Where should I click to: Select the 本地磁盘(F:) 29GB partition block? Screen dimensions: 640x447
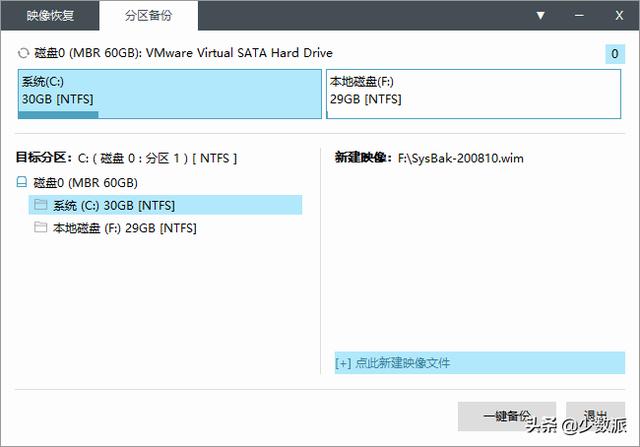click(x=473, y=94)
